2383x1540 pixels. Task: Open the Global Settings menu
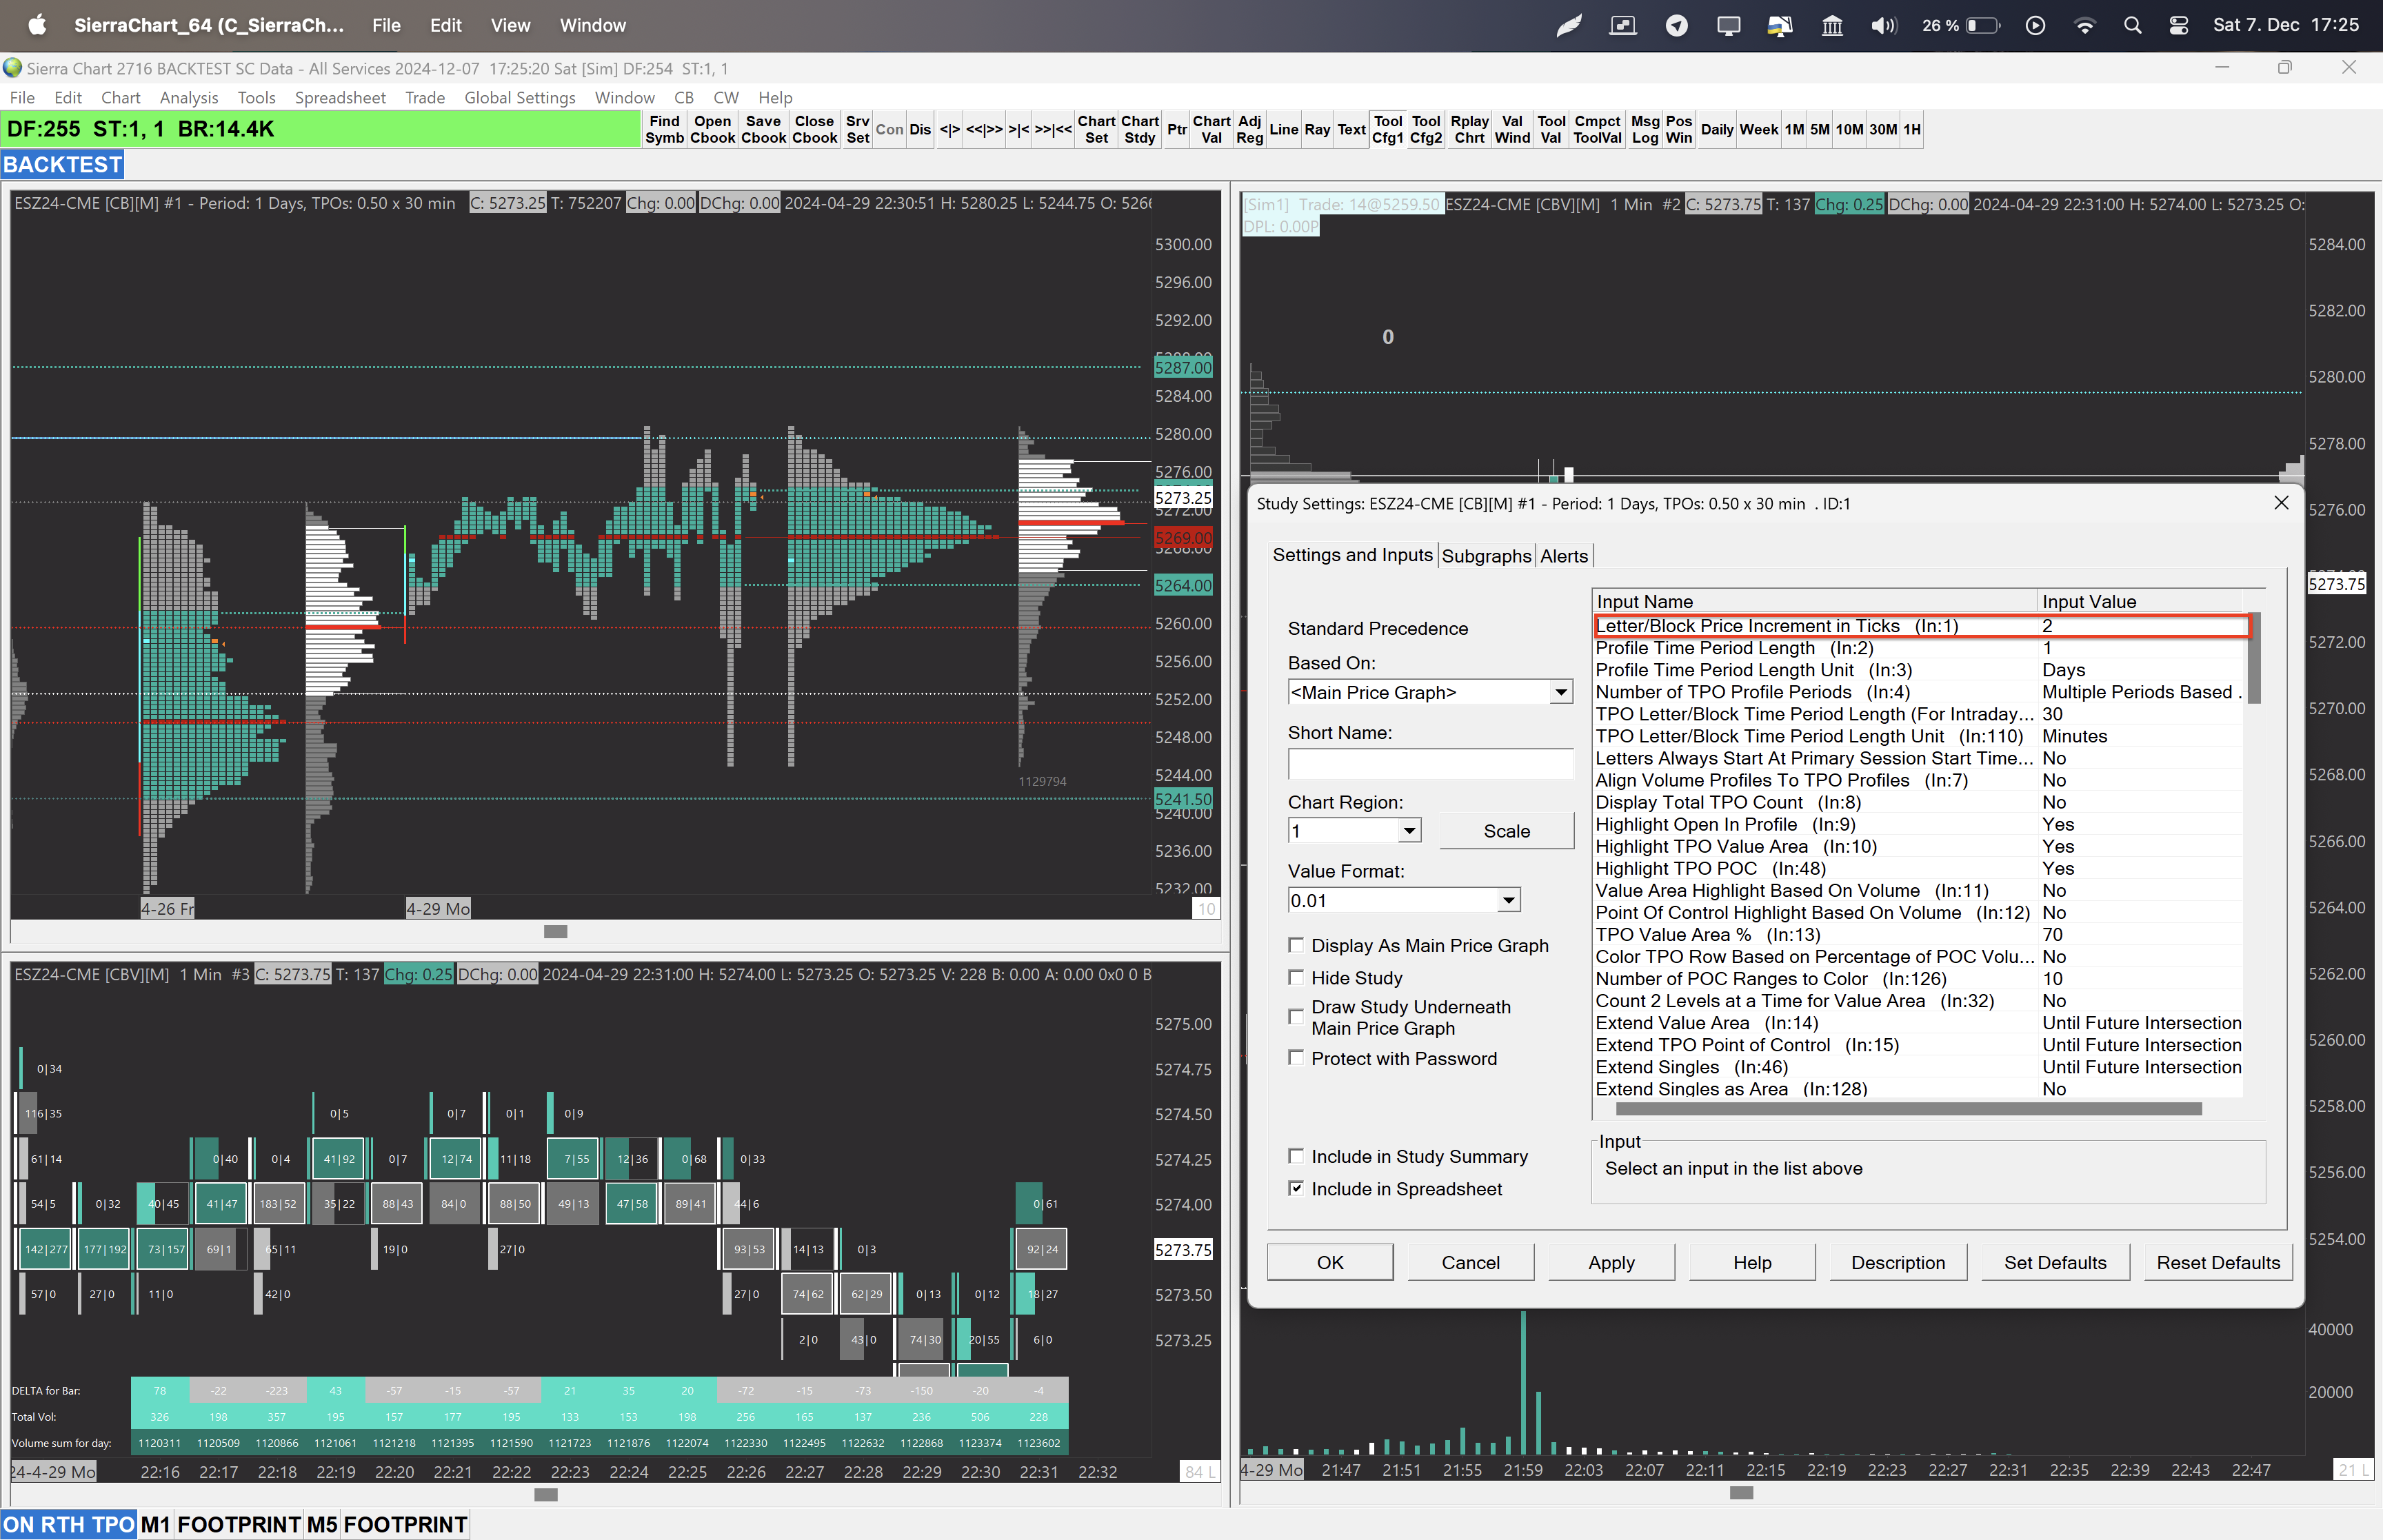[x=519, y=97]
